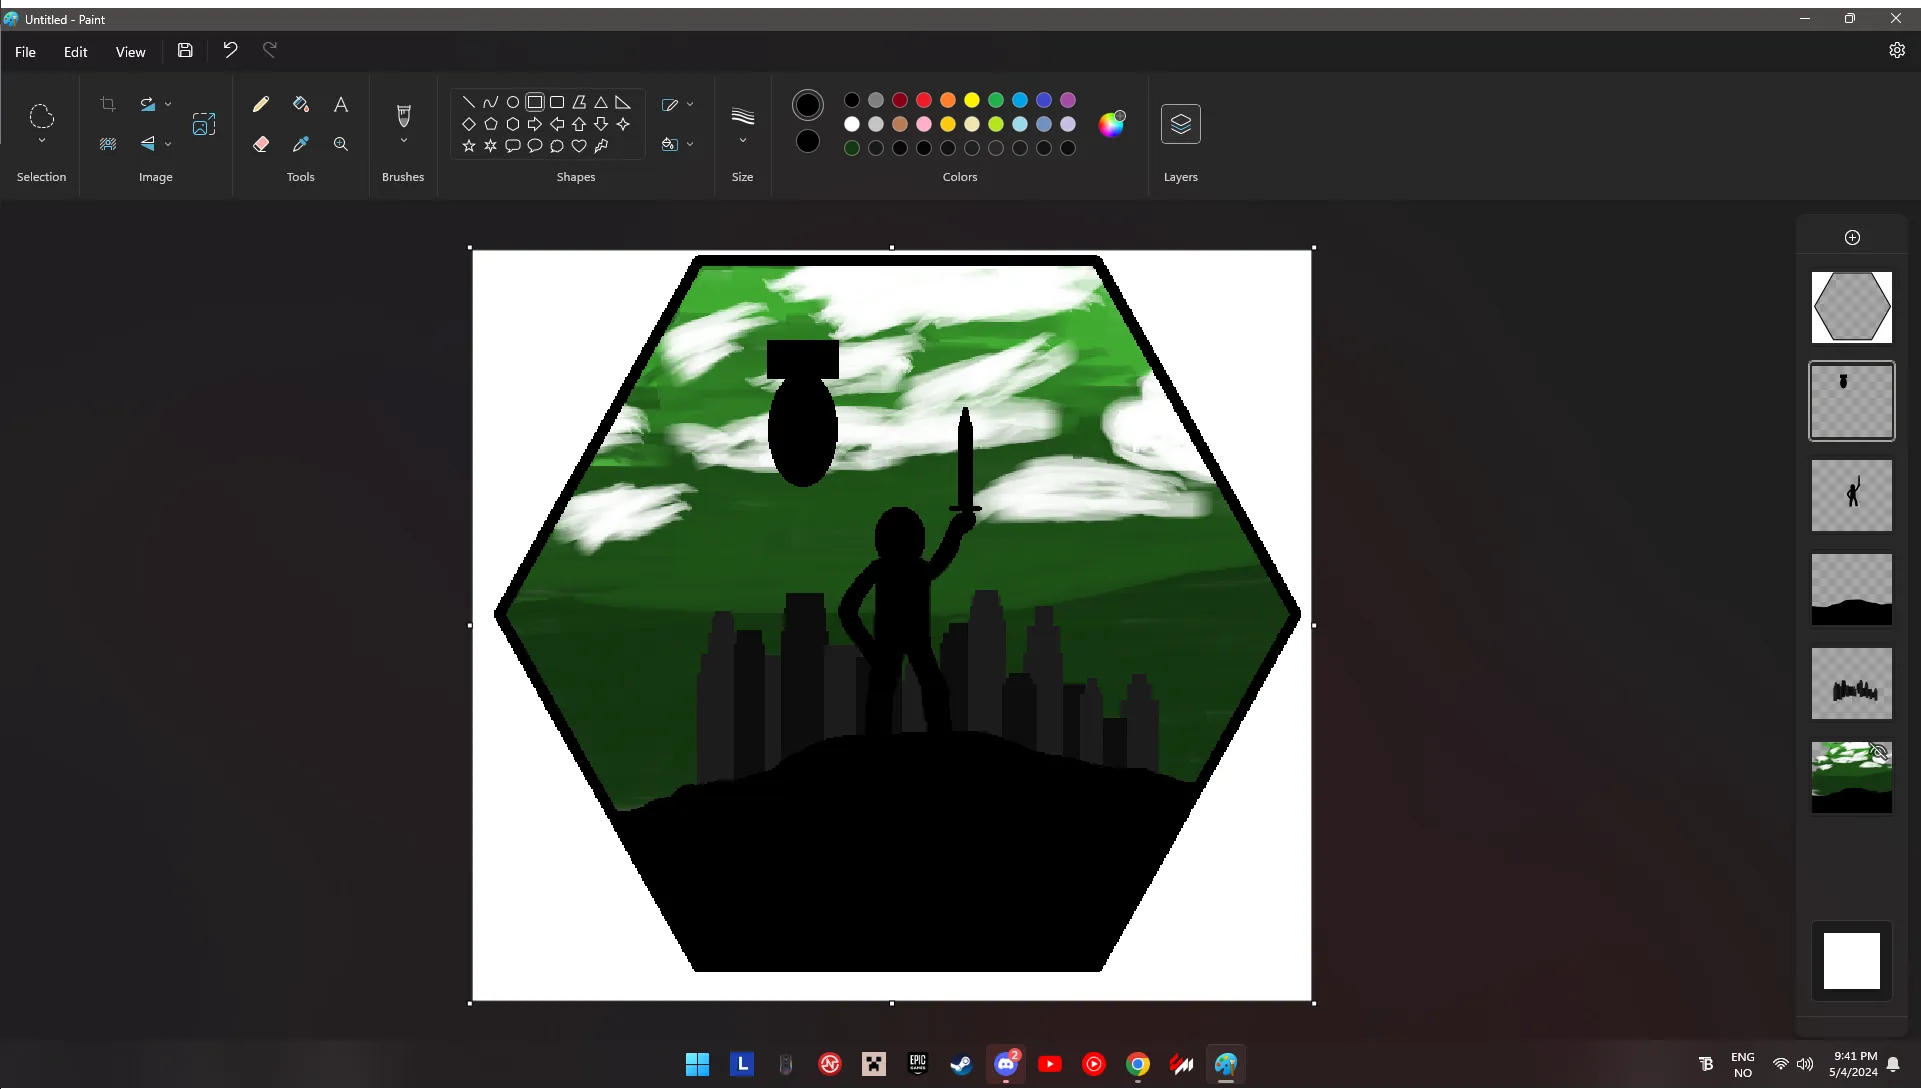Select the Pencil tool
Screen dimensions: 1921x1089
[261, 104]
